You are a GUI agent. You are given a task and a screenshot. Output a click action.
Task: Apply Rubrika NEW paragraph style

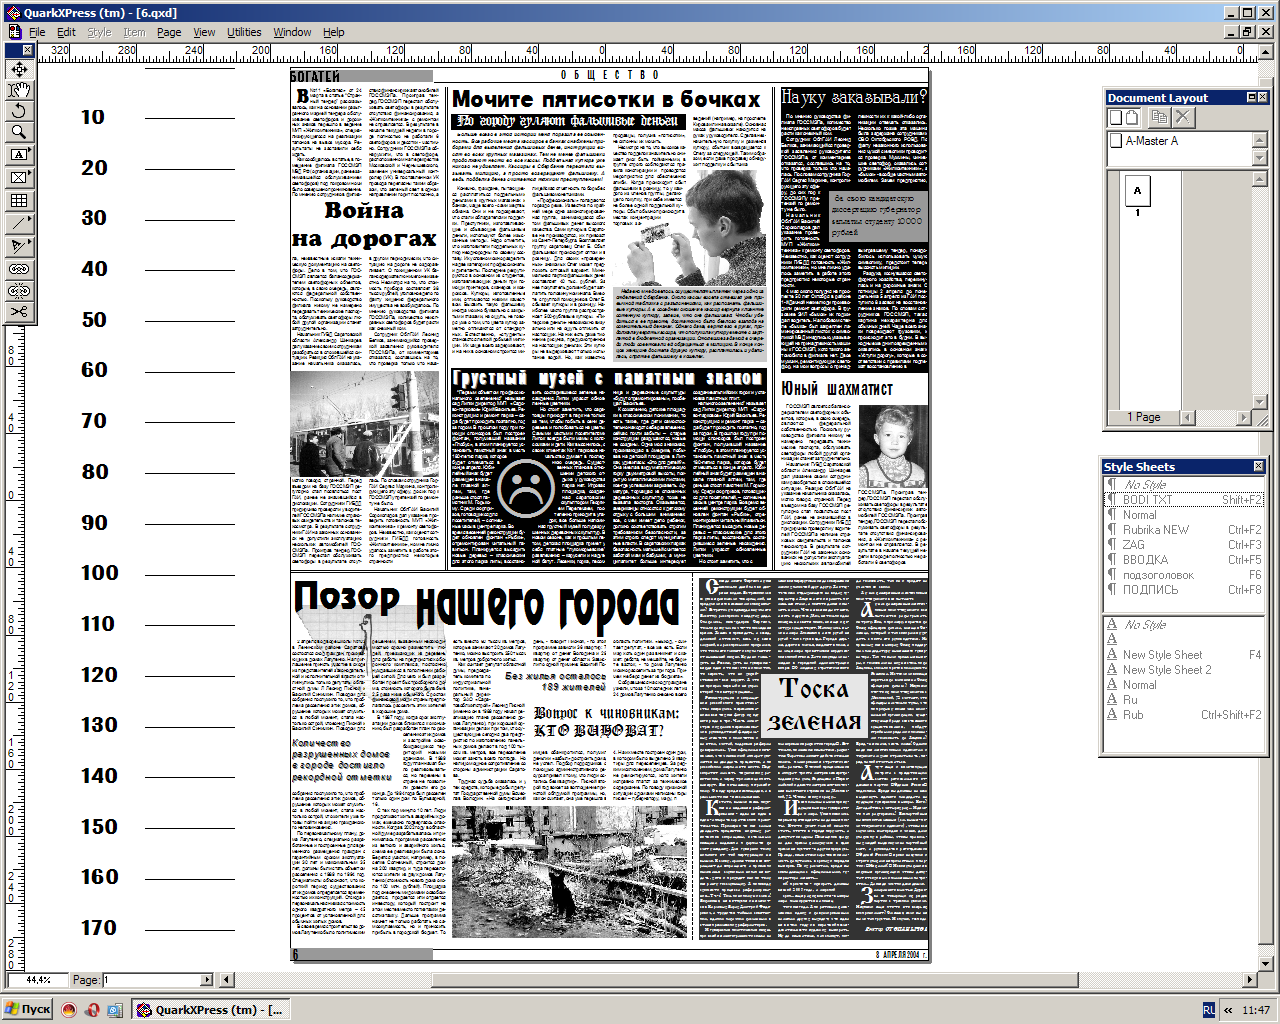point(1184,530)
